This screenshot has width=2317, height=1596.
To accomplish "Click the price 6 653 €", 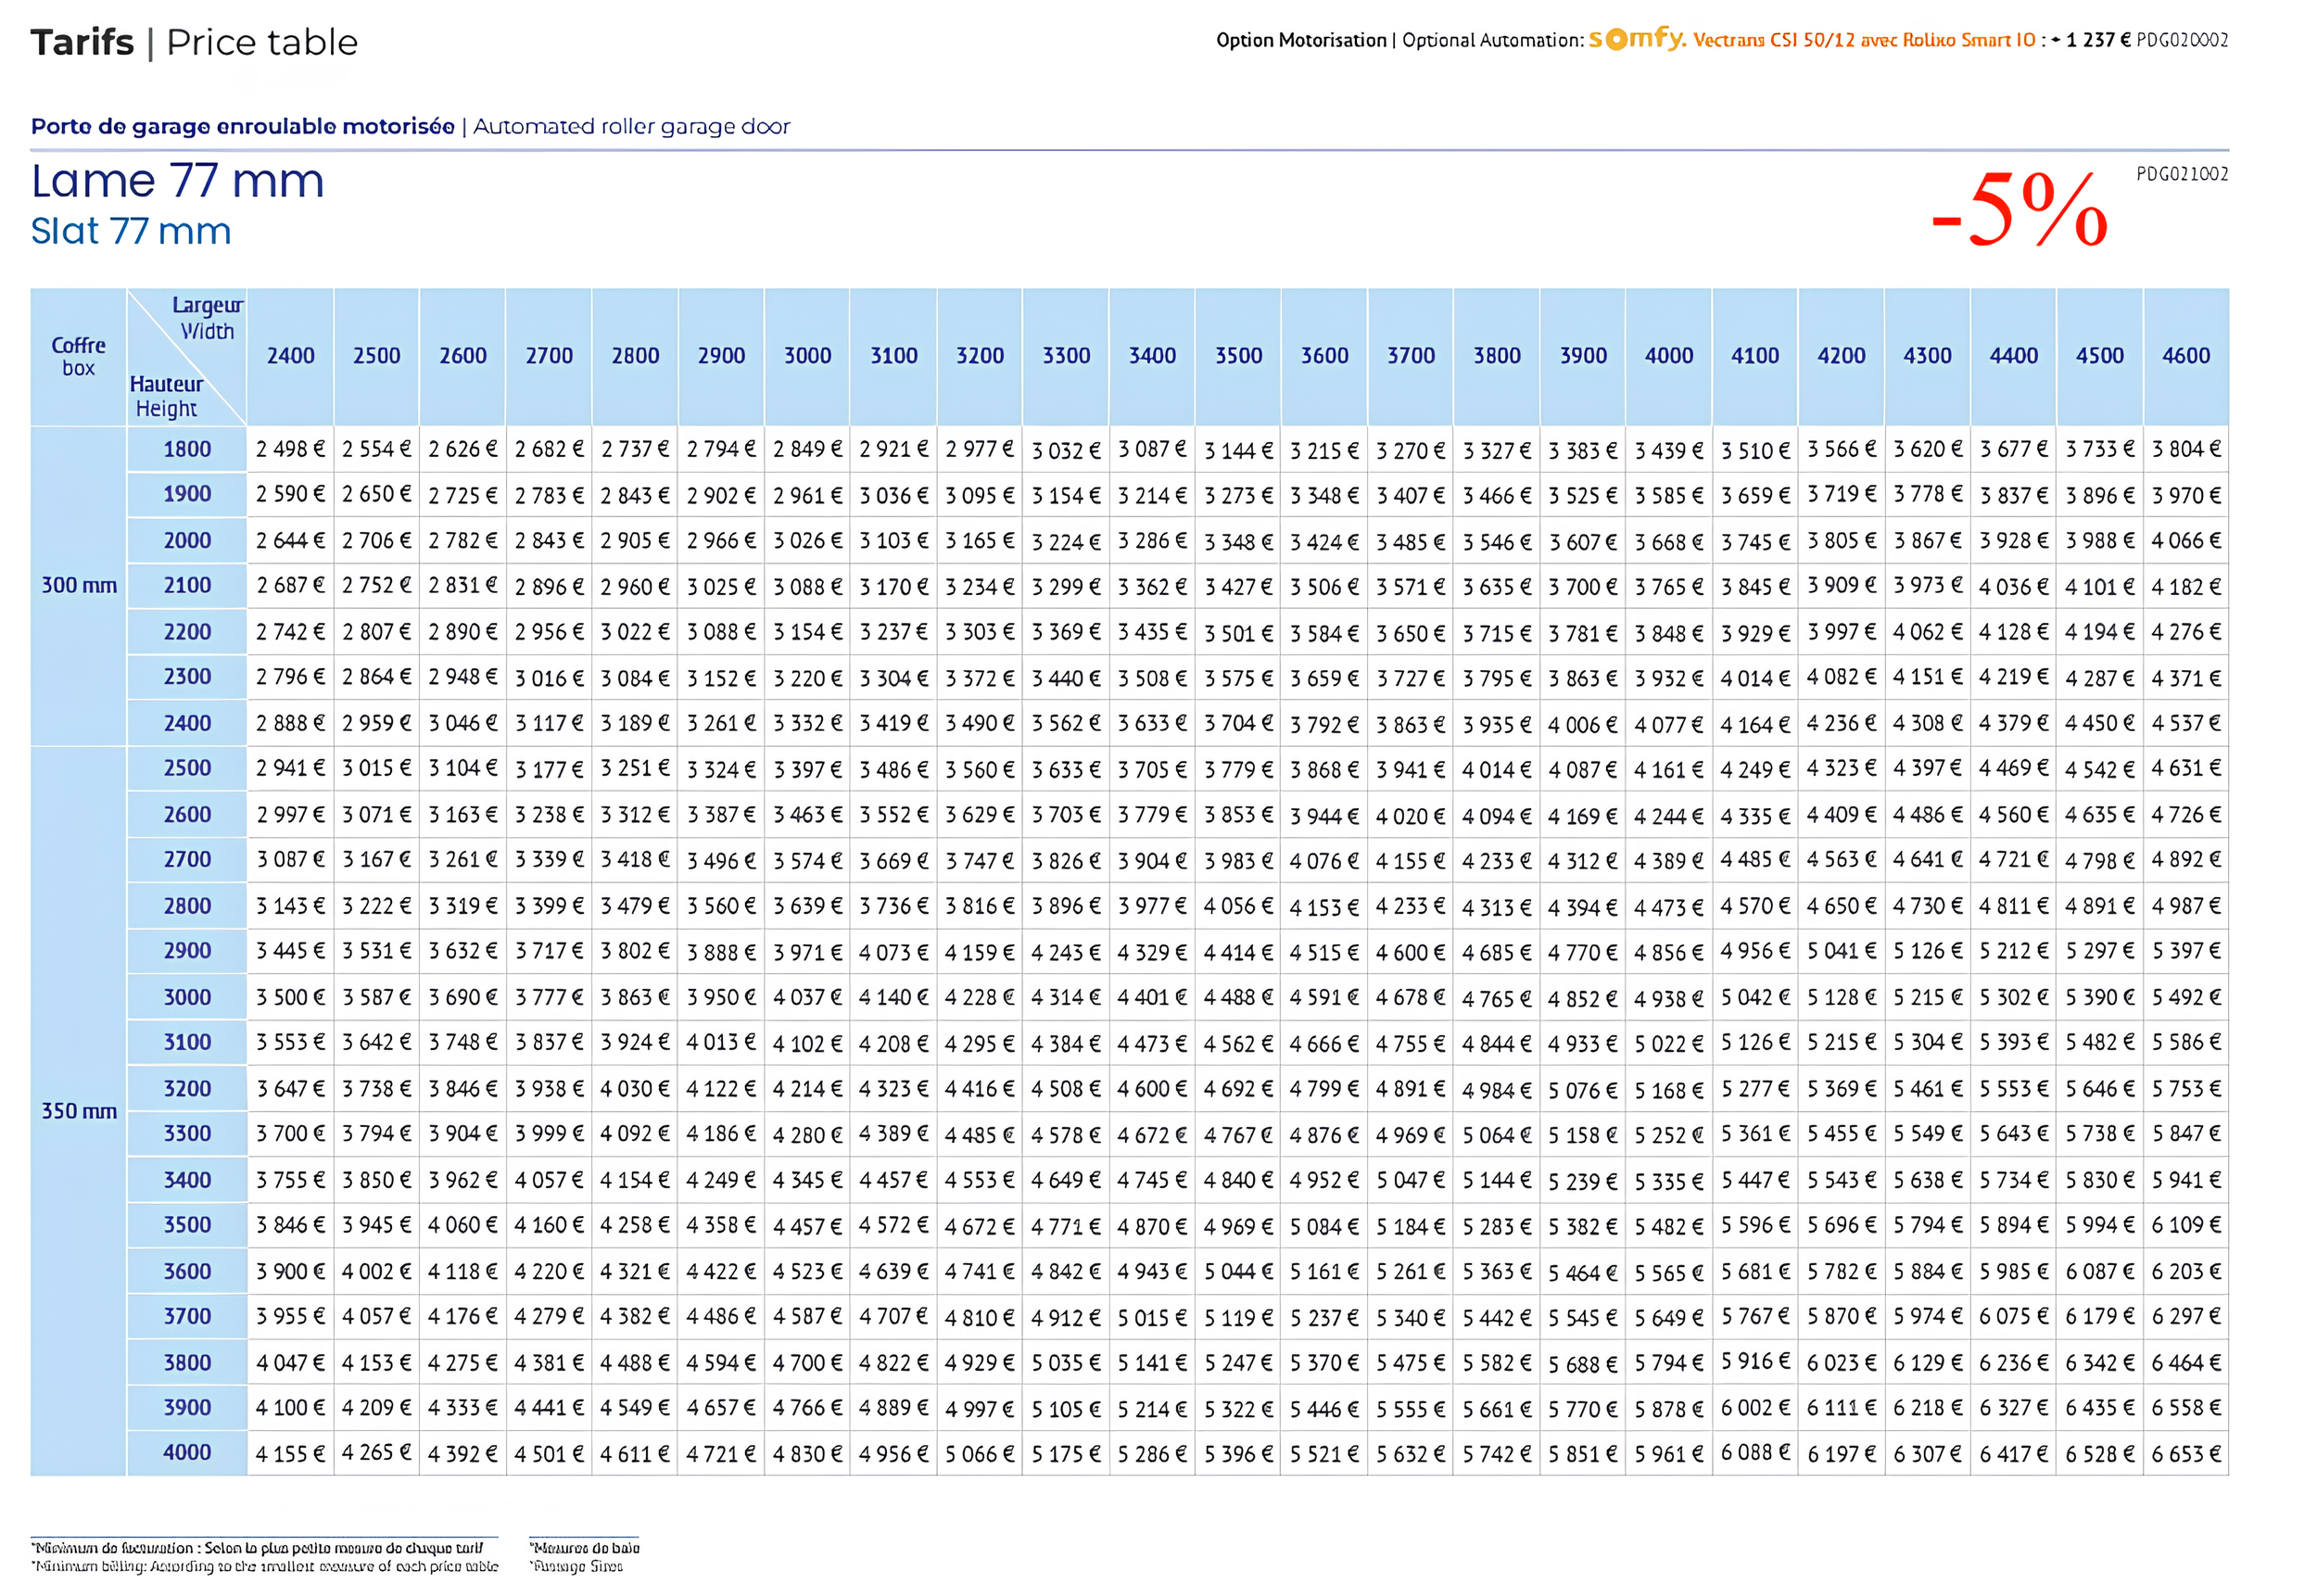I will [x=2185, y=1453].
